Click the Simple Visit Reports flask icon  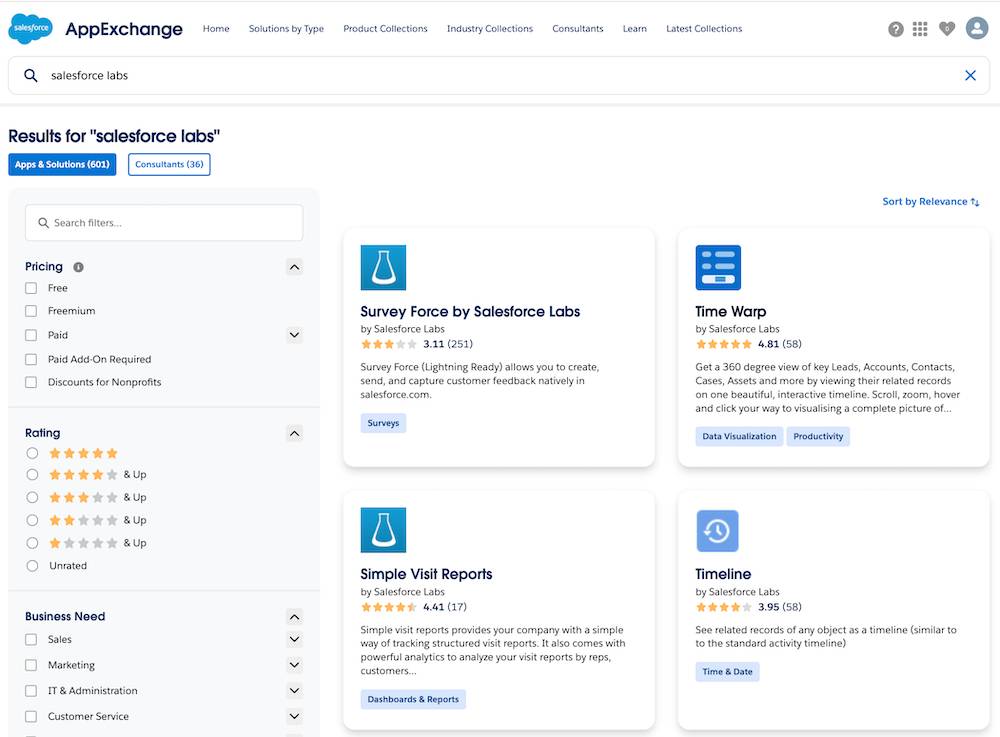(x=383, y=530)
